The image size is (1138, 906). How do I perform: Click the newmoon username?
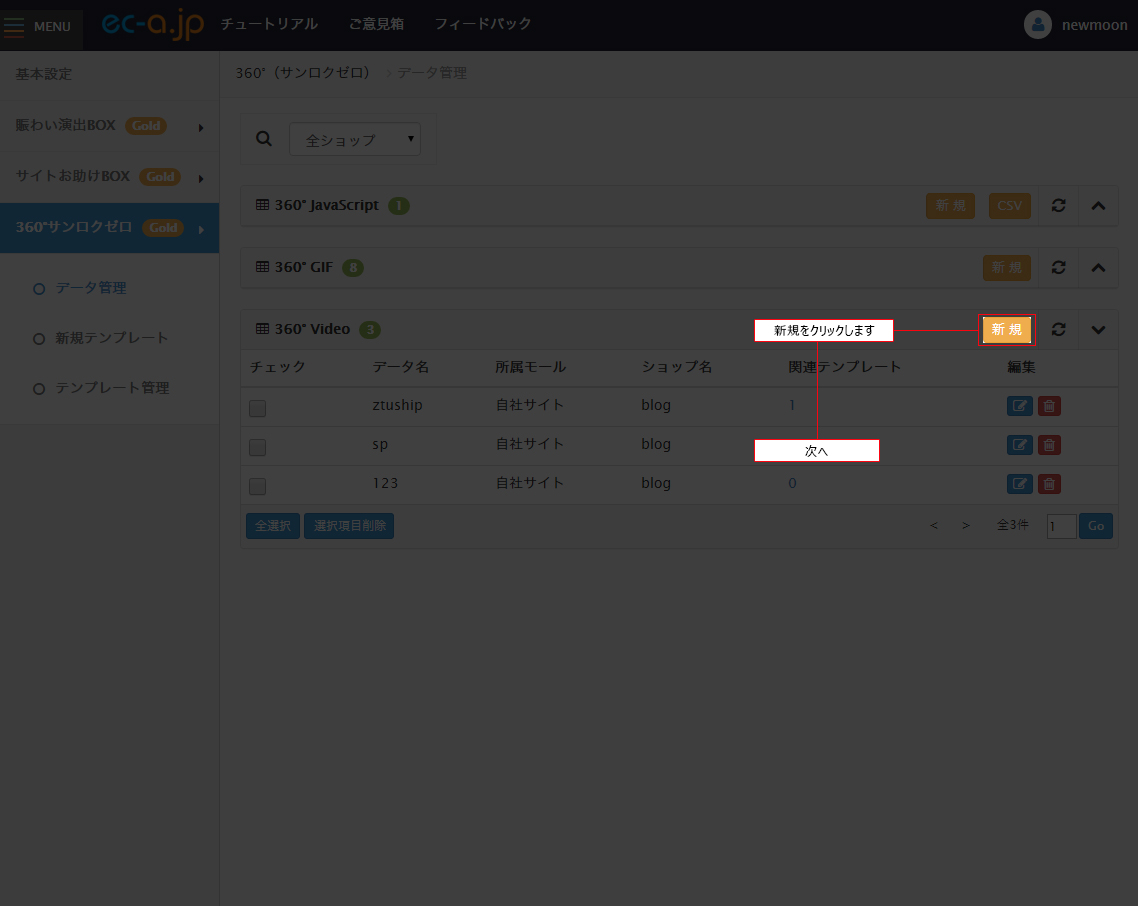pyautogui.click(x=1094, y=25)
